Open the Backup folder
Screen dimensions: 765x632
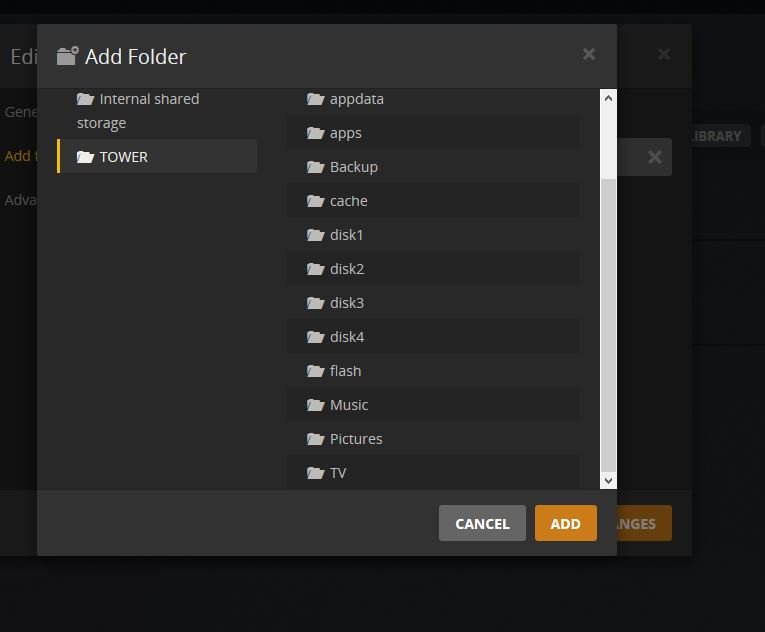point(433,167)
